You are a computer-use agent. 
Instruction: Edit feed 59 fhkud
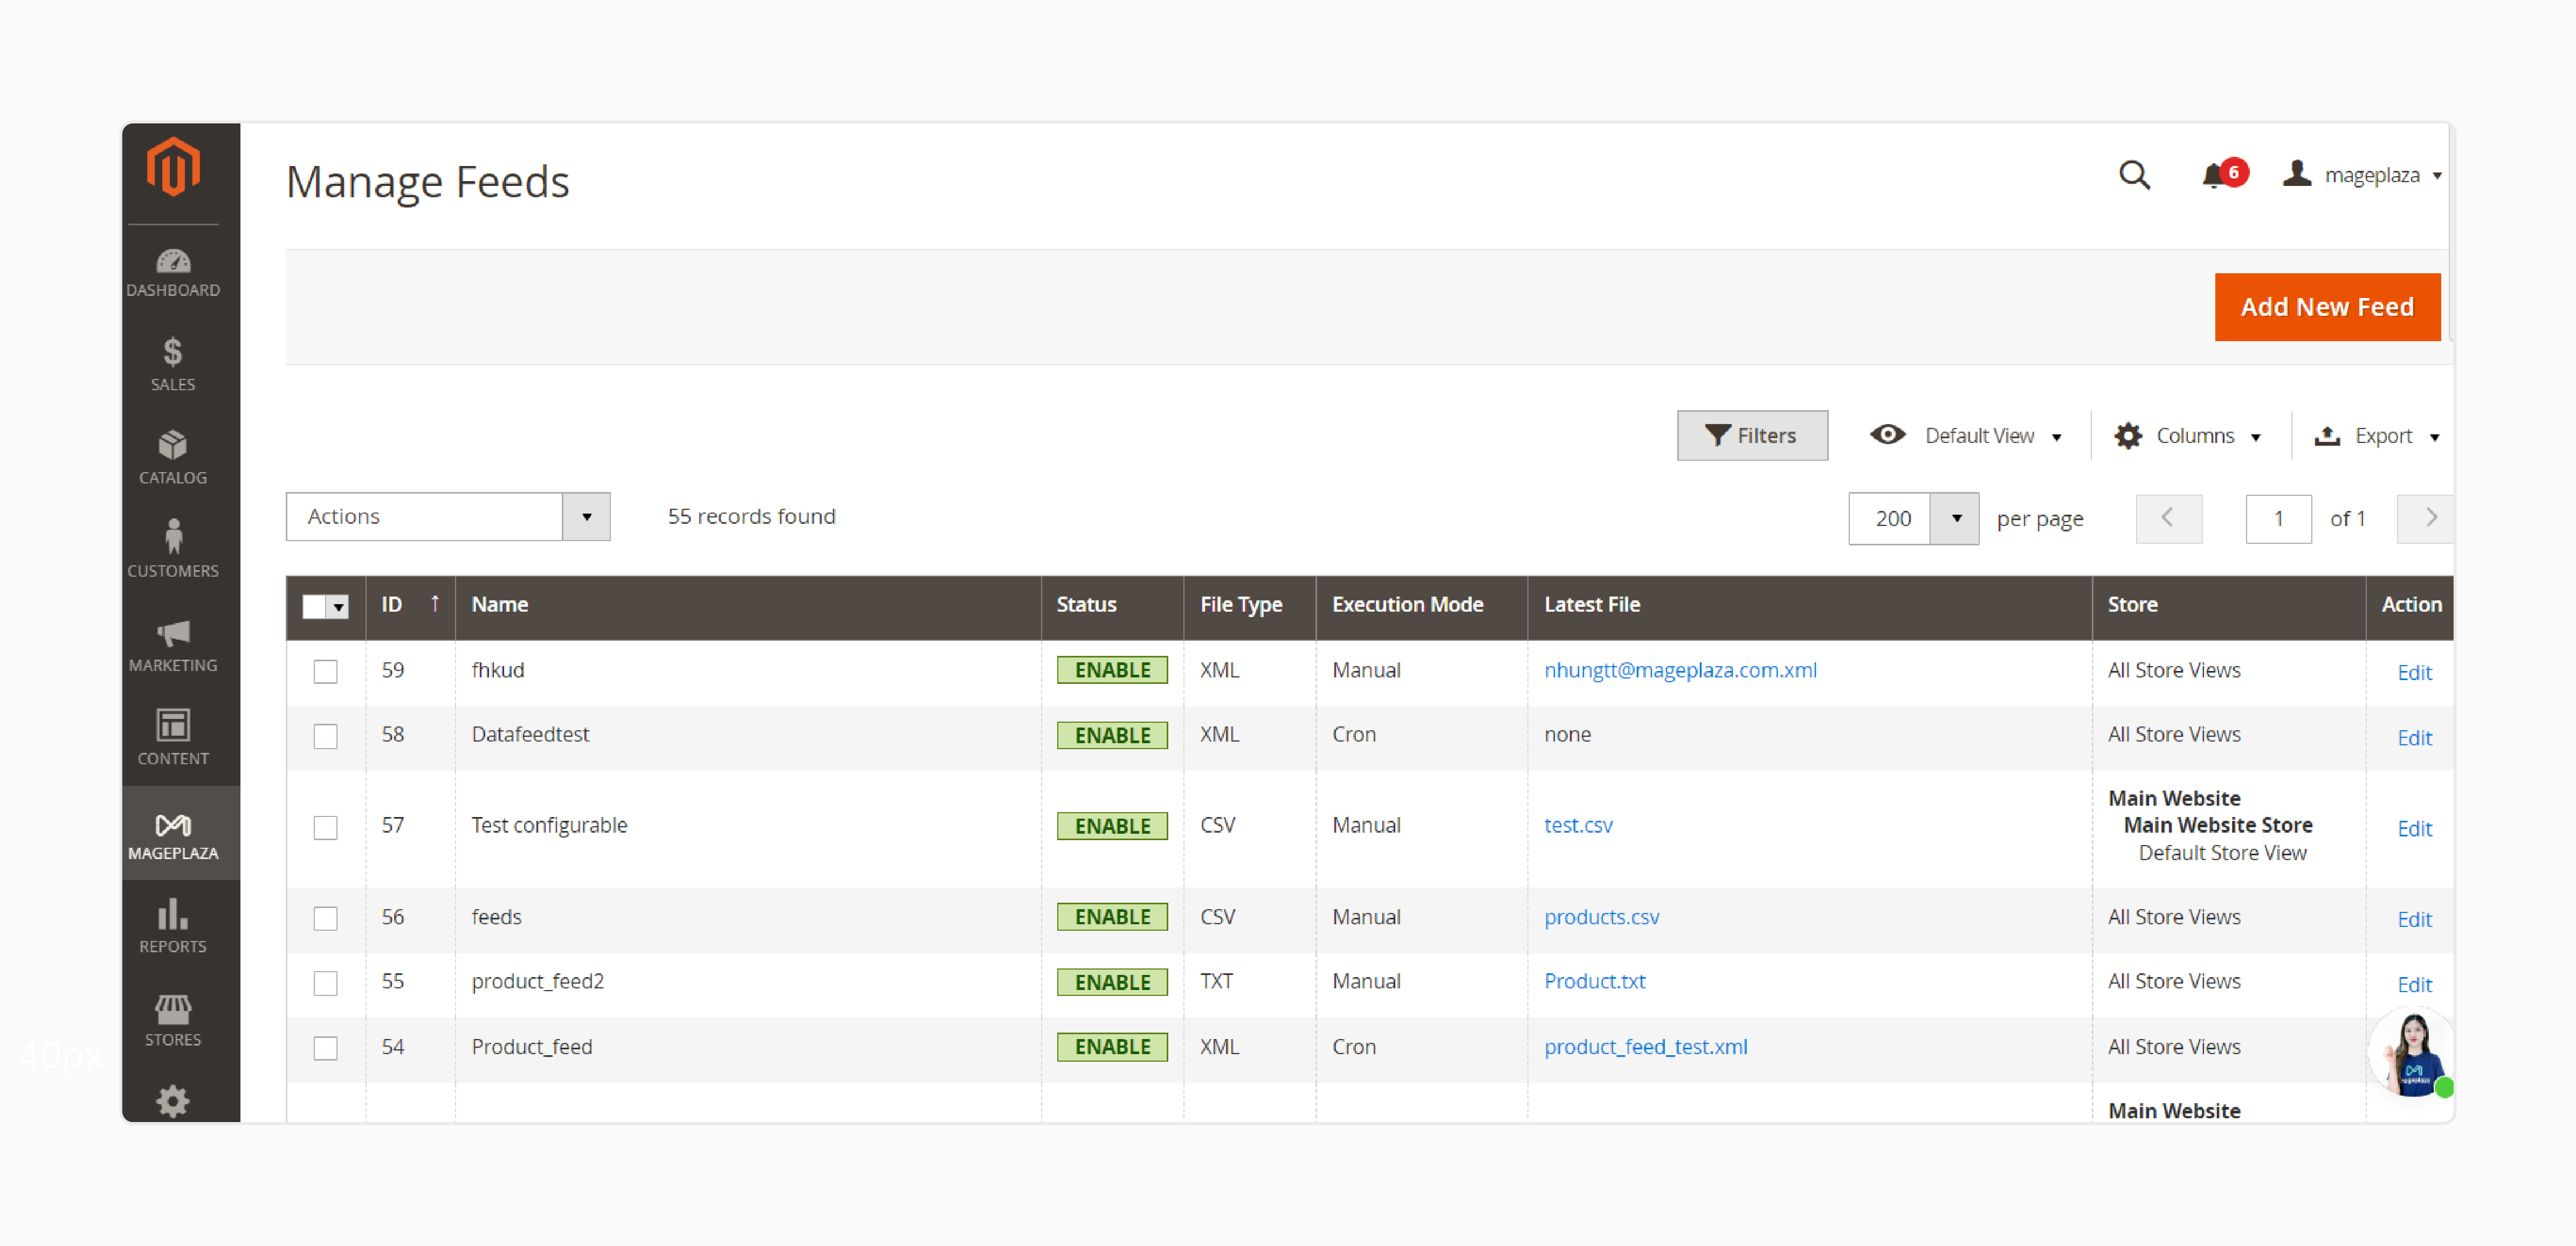pos(2414,672)
